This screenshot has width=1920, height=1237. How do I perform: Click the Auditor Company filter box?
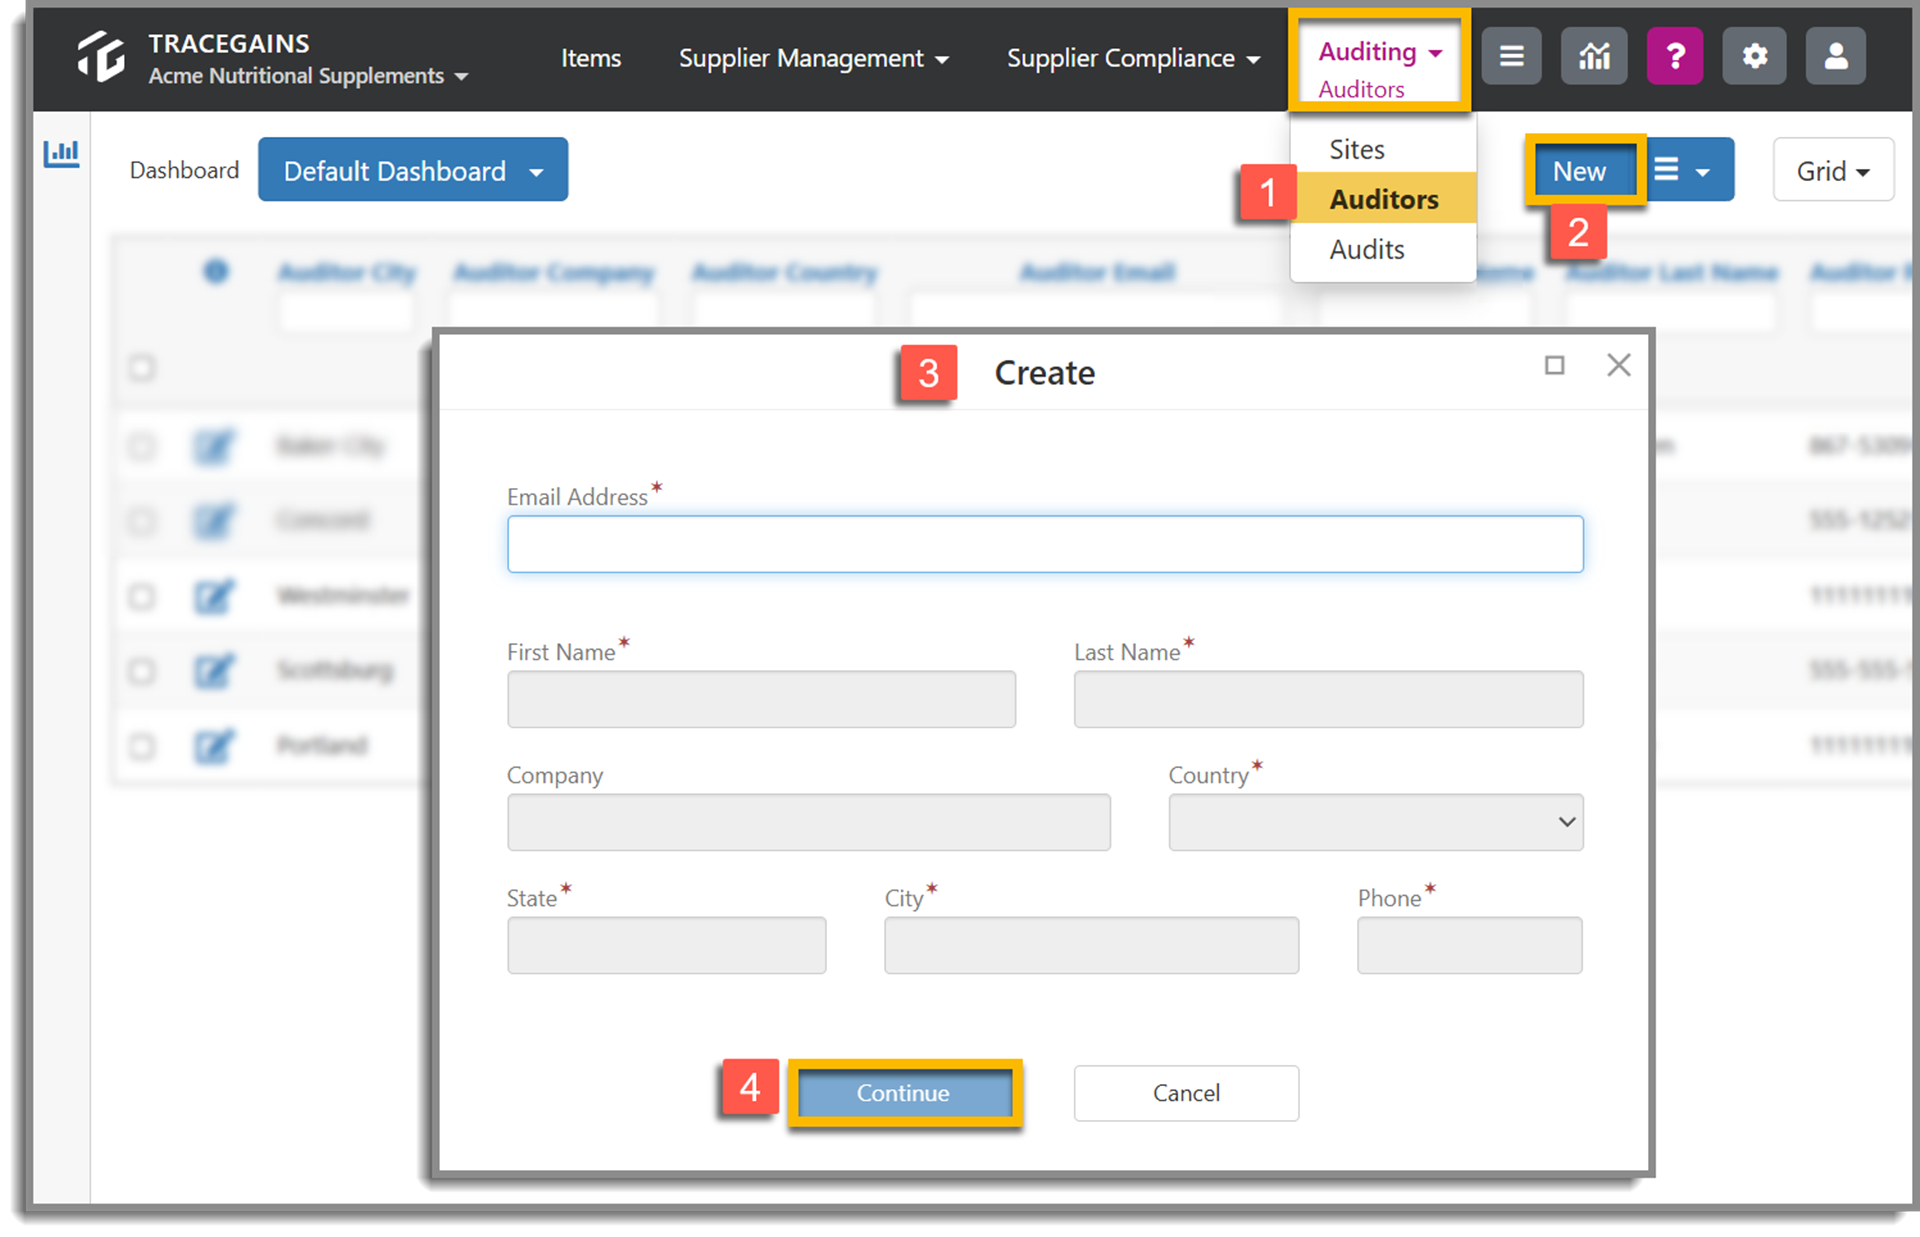pyautogui.click(x=553, y=312)
